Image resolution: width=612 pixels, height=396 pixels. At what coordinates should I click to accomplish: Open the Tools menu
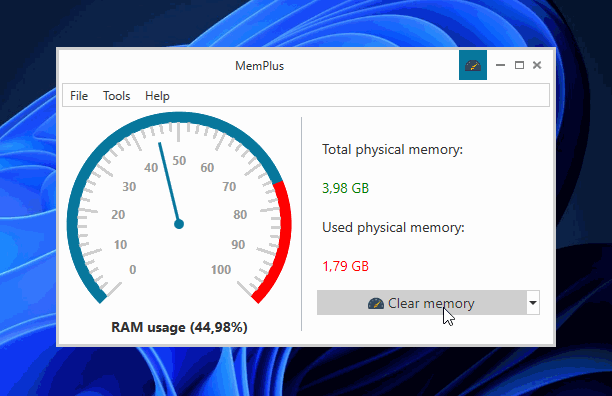116,96
